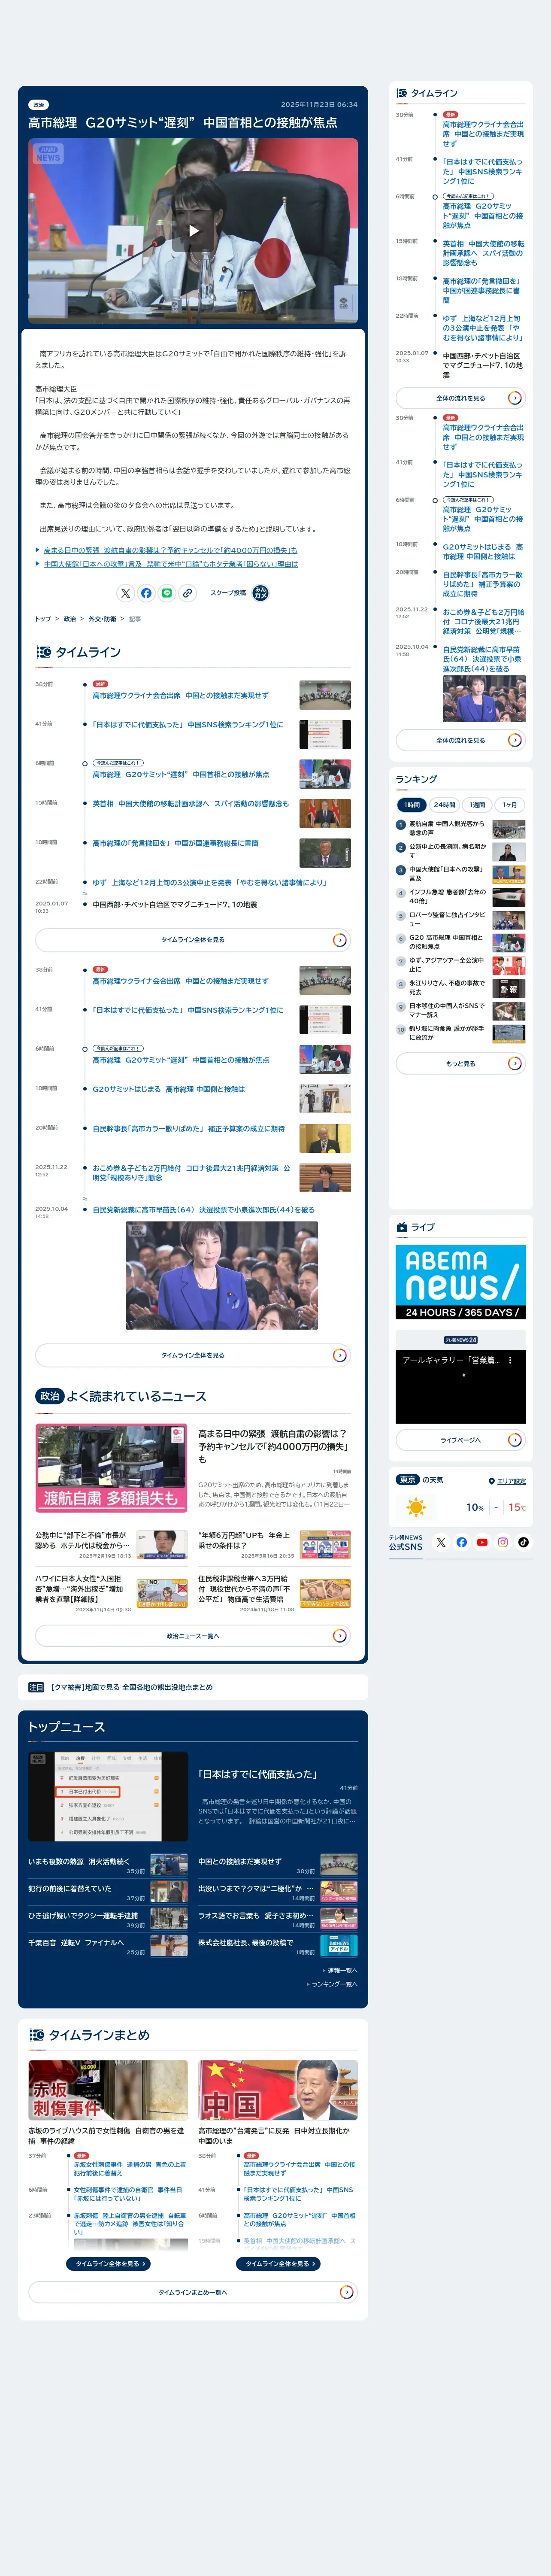Share article on Facebook below the text

(146, 593)
